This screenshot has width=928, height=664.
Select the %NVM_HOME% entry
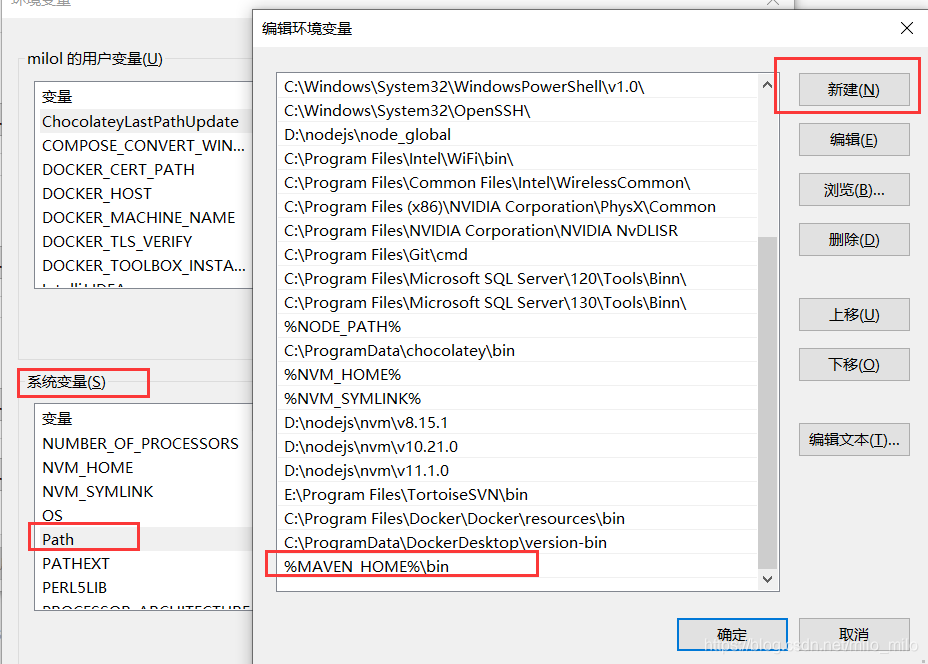coord(517,375)
